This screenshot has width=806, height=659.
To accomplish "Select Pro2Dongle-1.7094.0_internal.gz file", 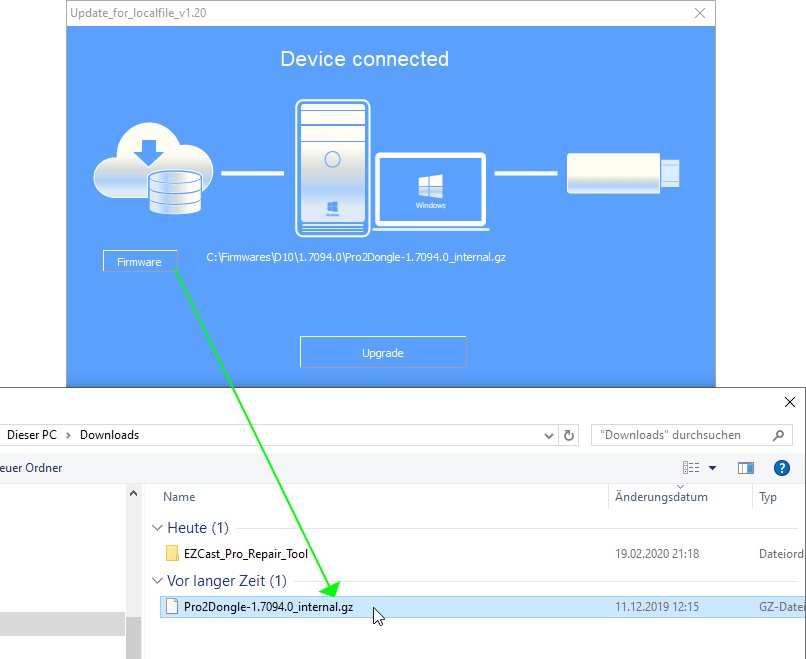I will [x=483, y=607].
